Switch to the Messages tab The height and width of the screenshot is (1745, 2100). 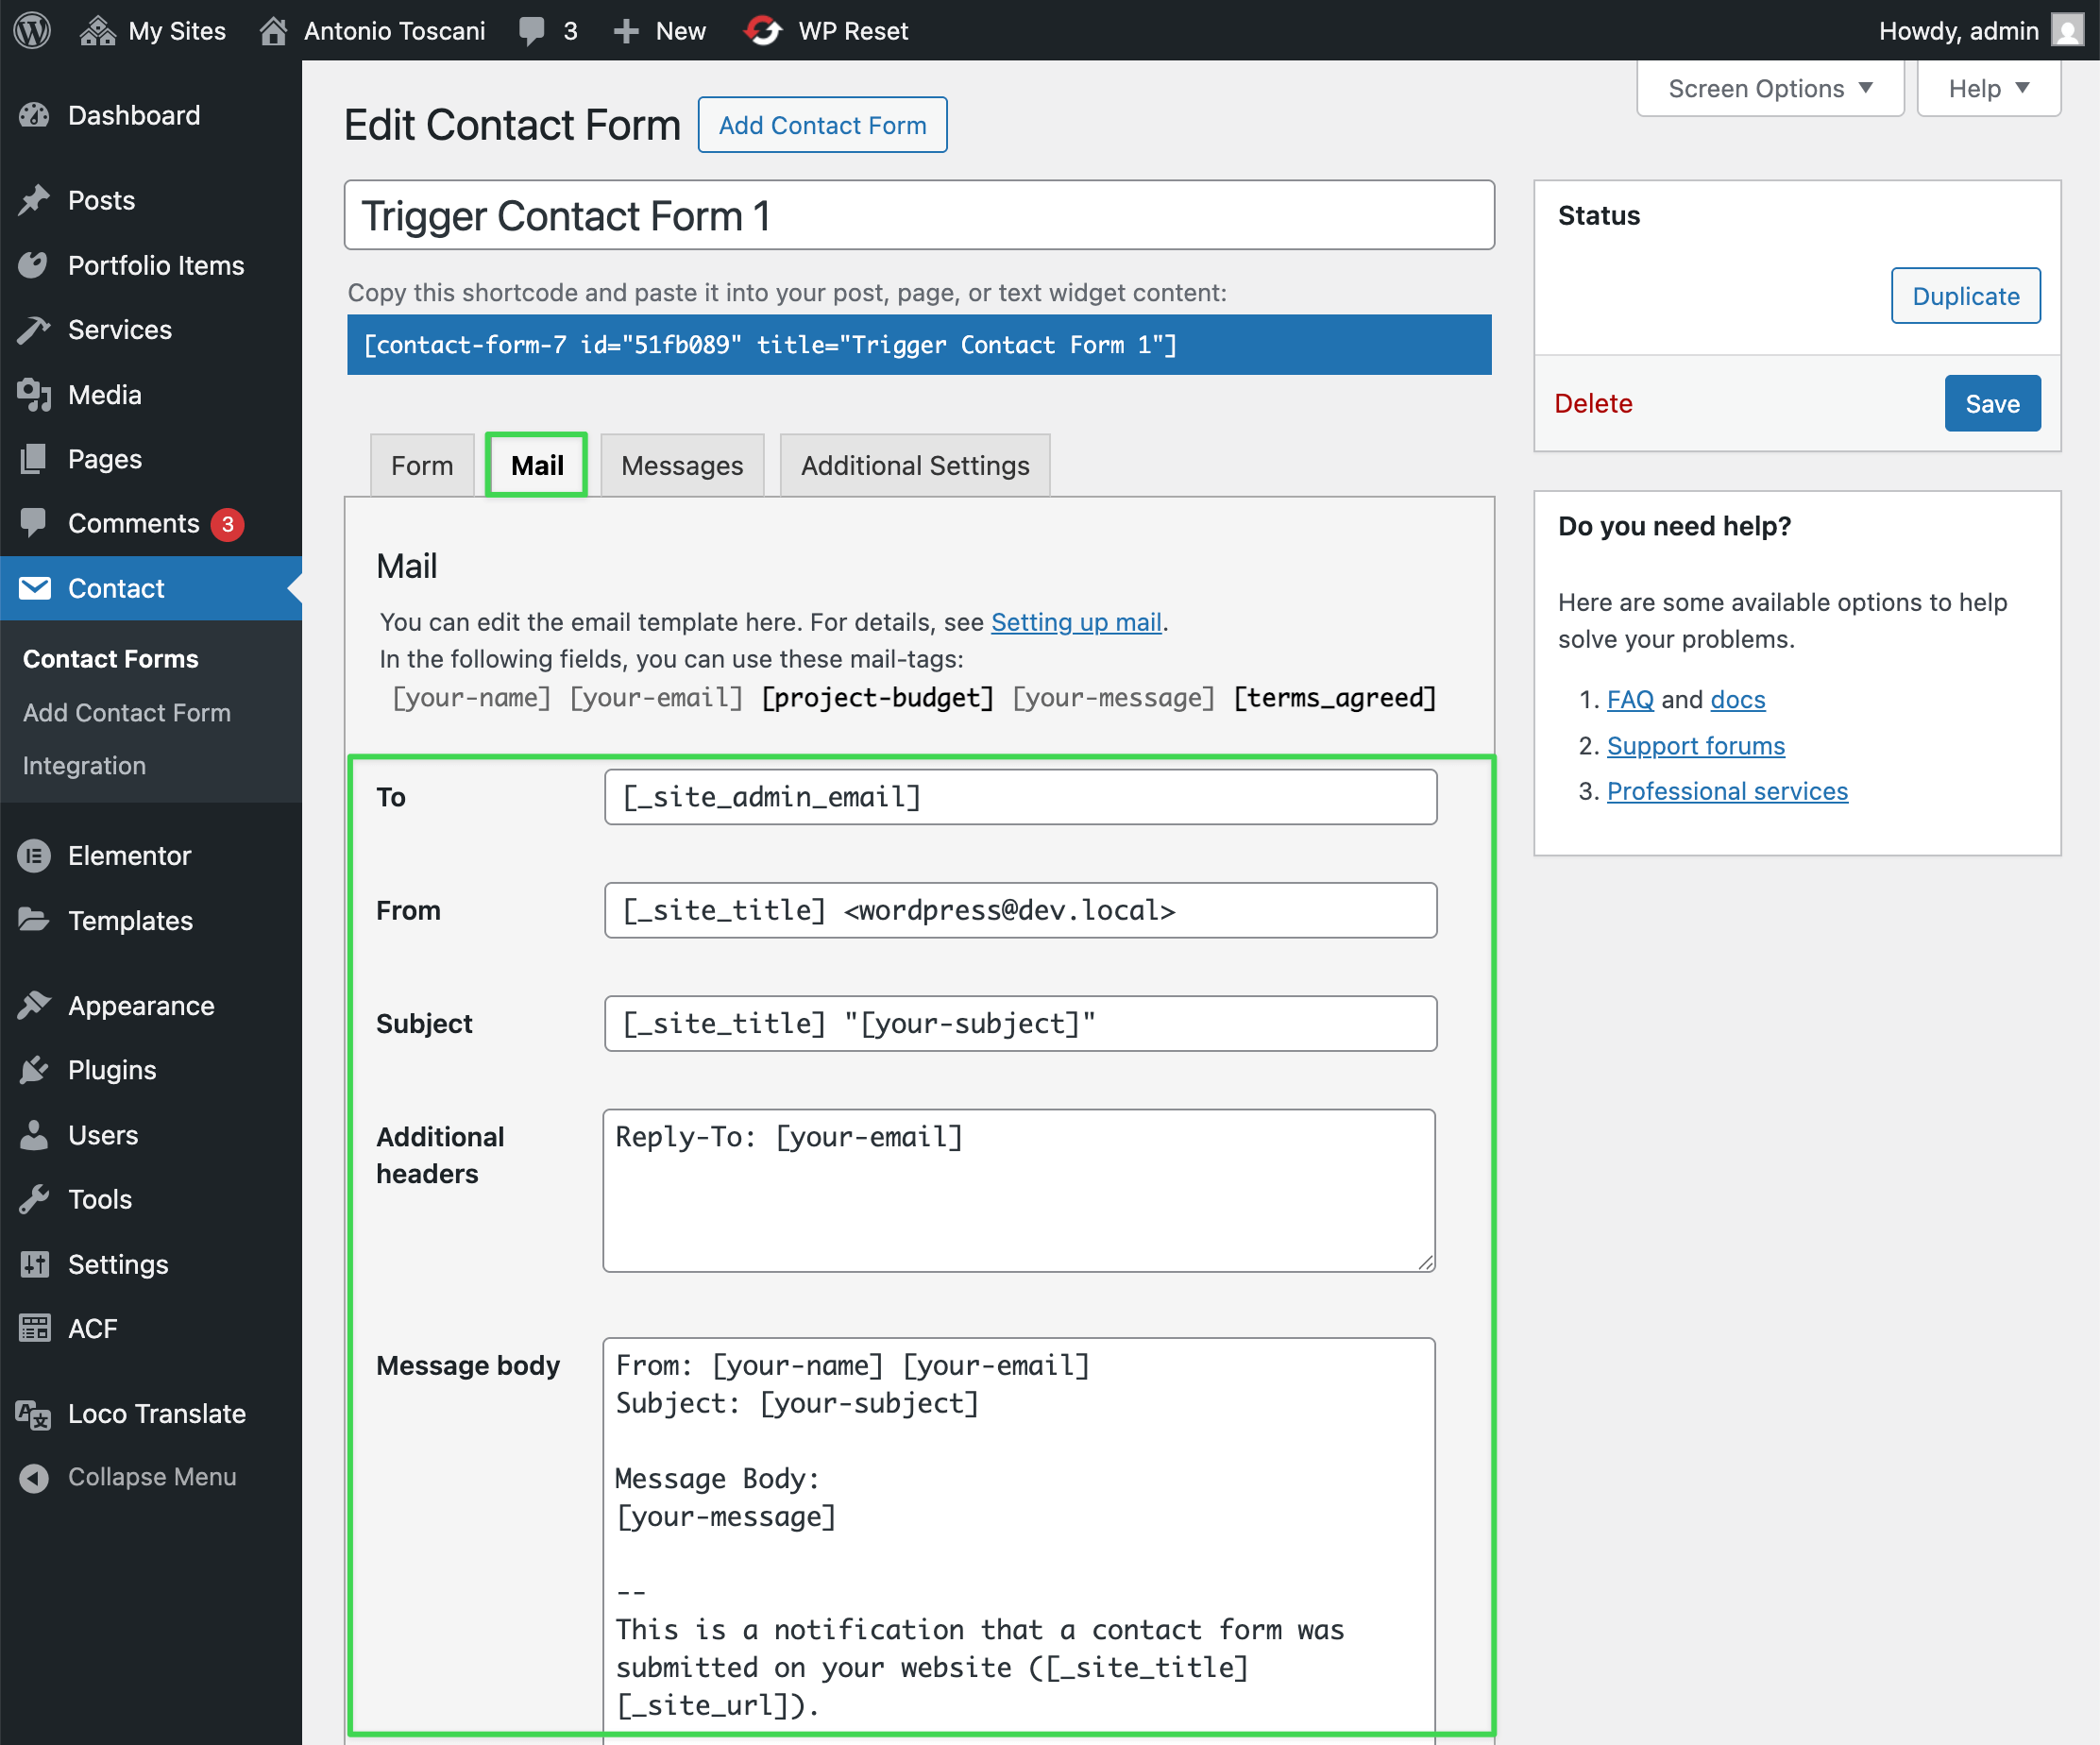[682, 466]
